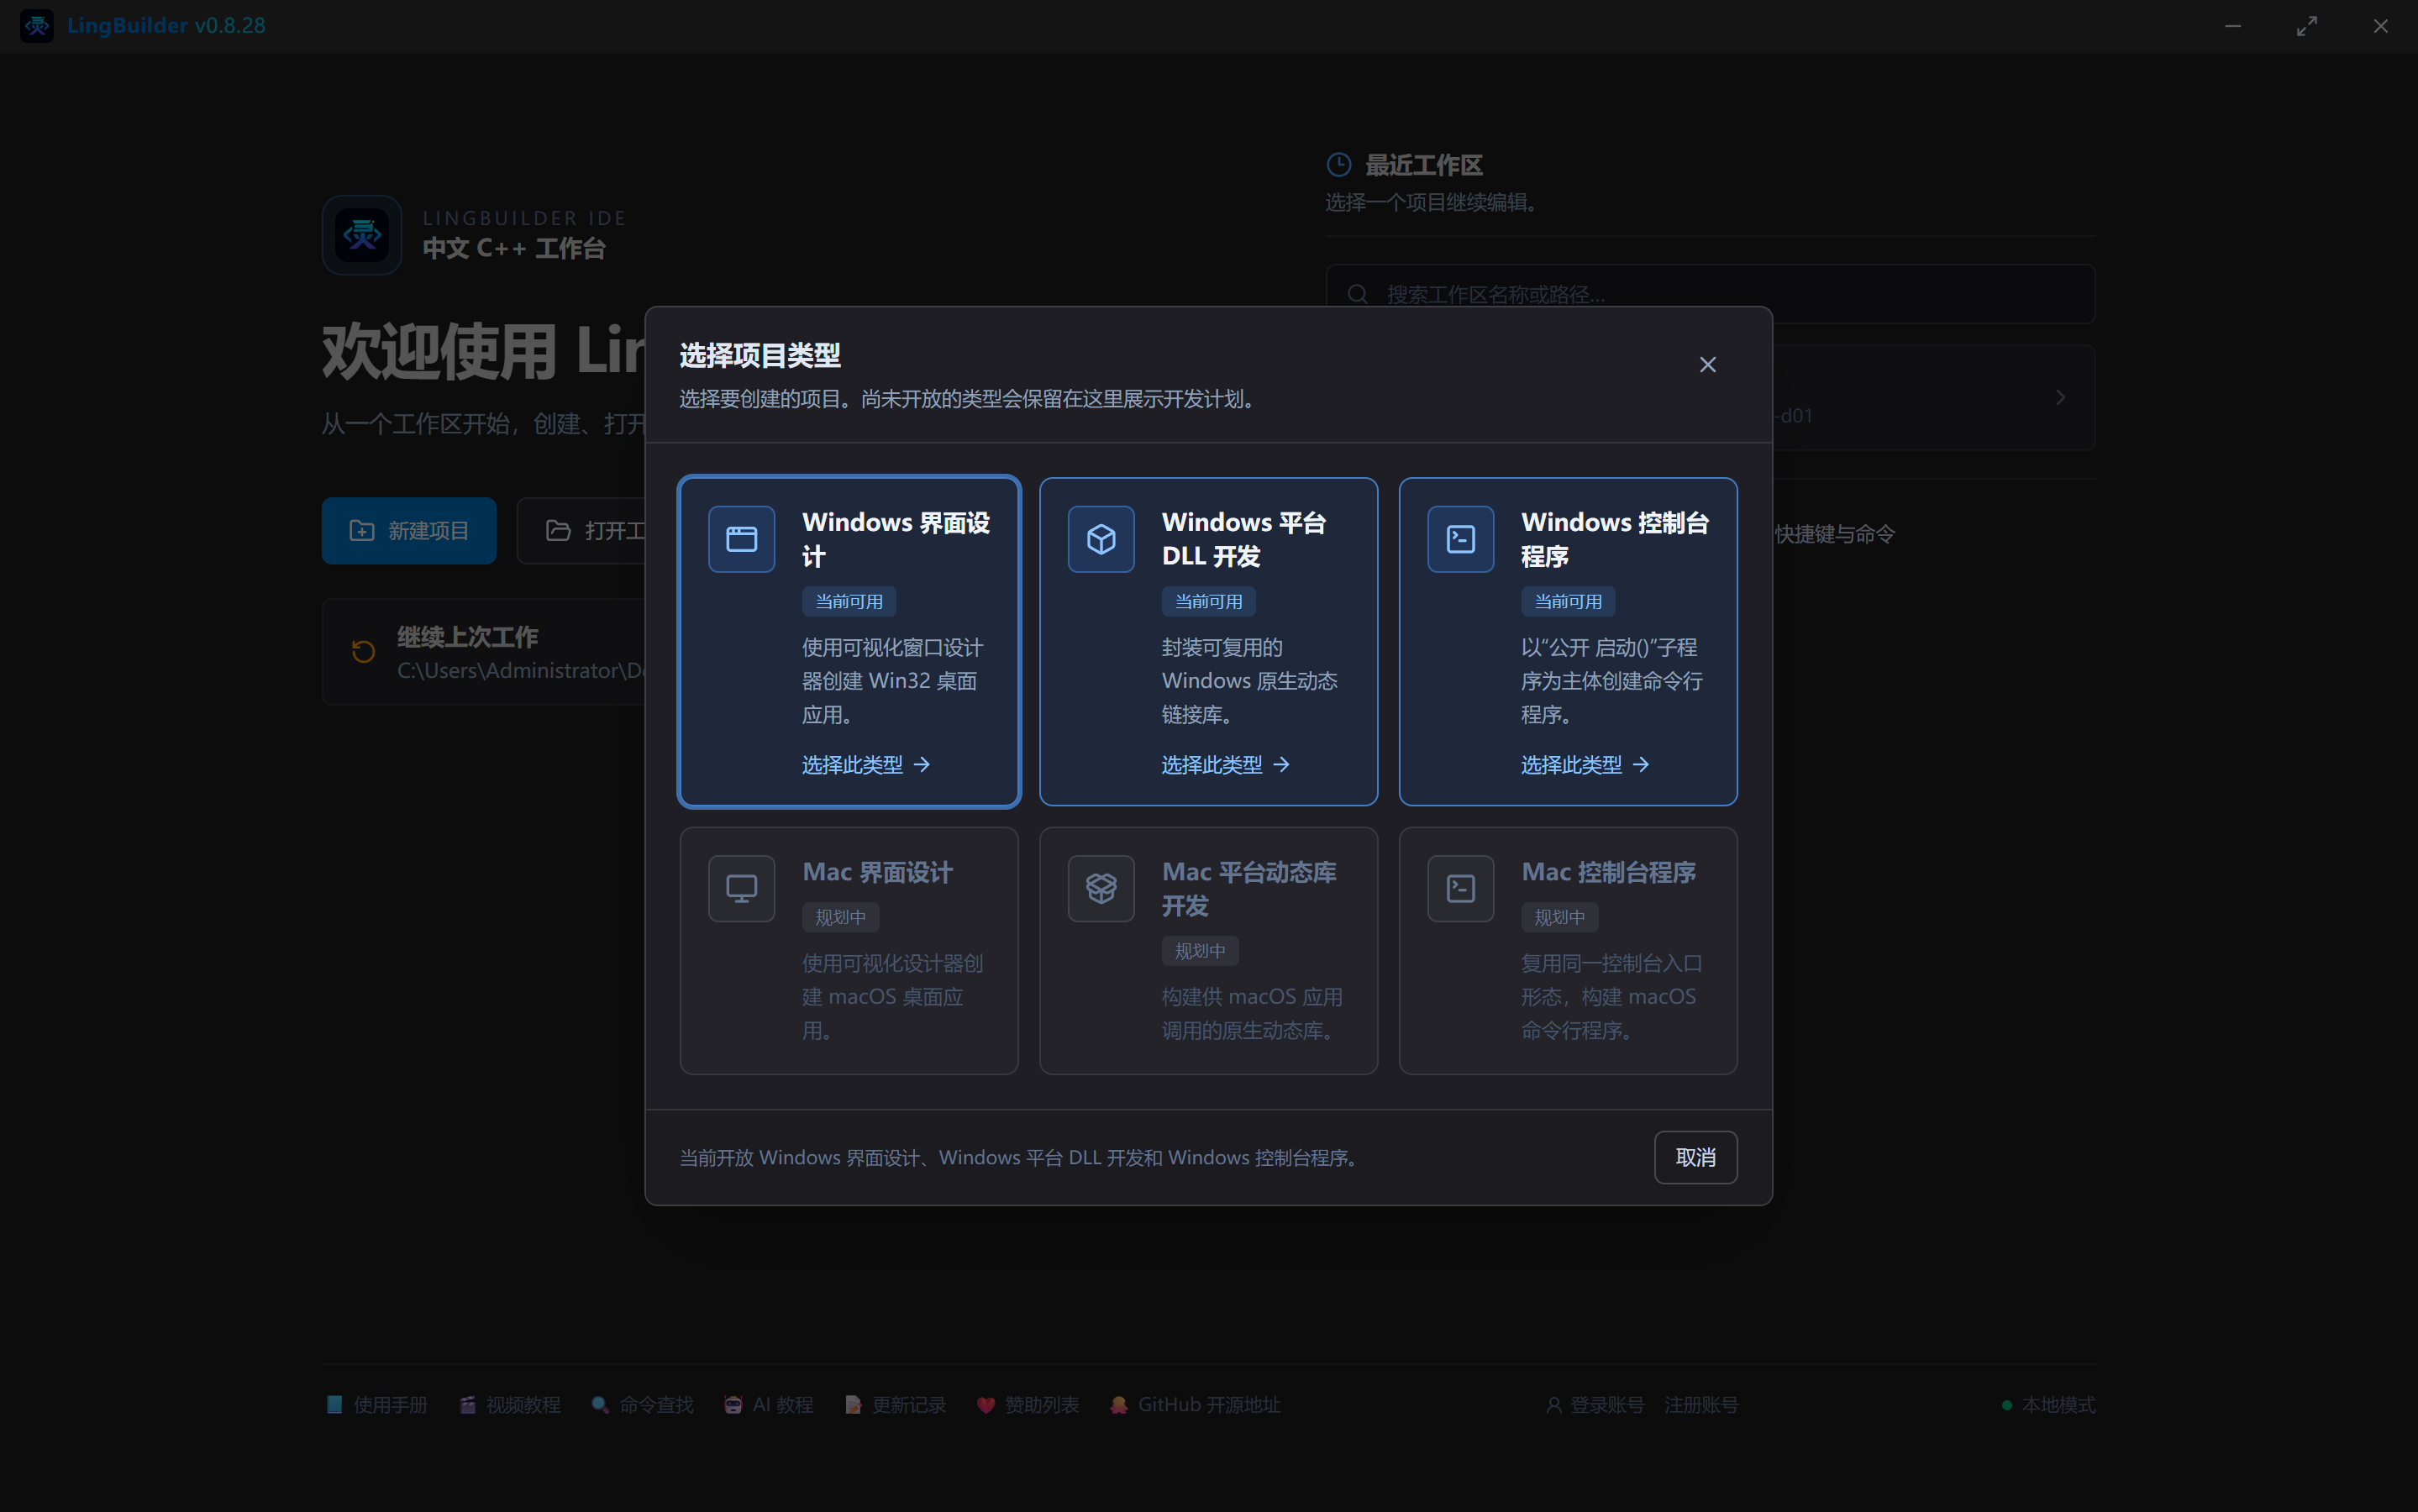Click the Mac 控制台程序 terminal icon
The image size is (2418, 1512).
(x=1460, y=888)
